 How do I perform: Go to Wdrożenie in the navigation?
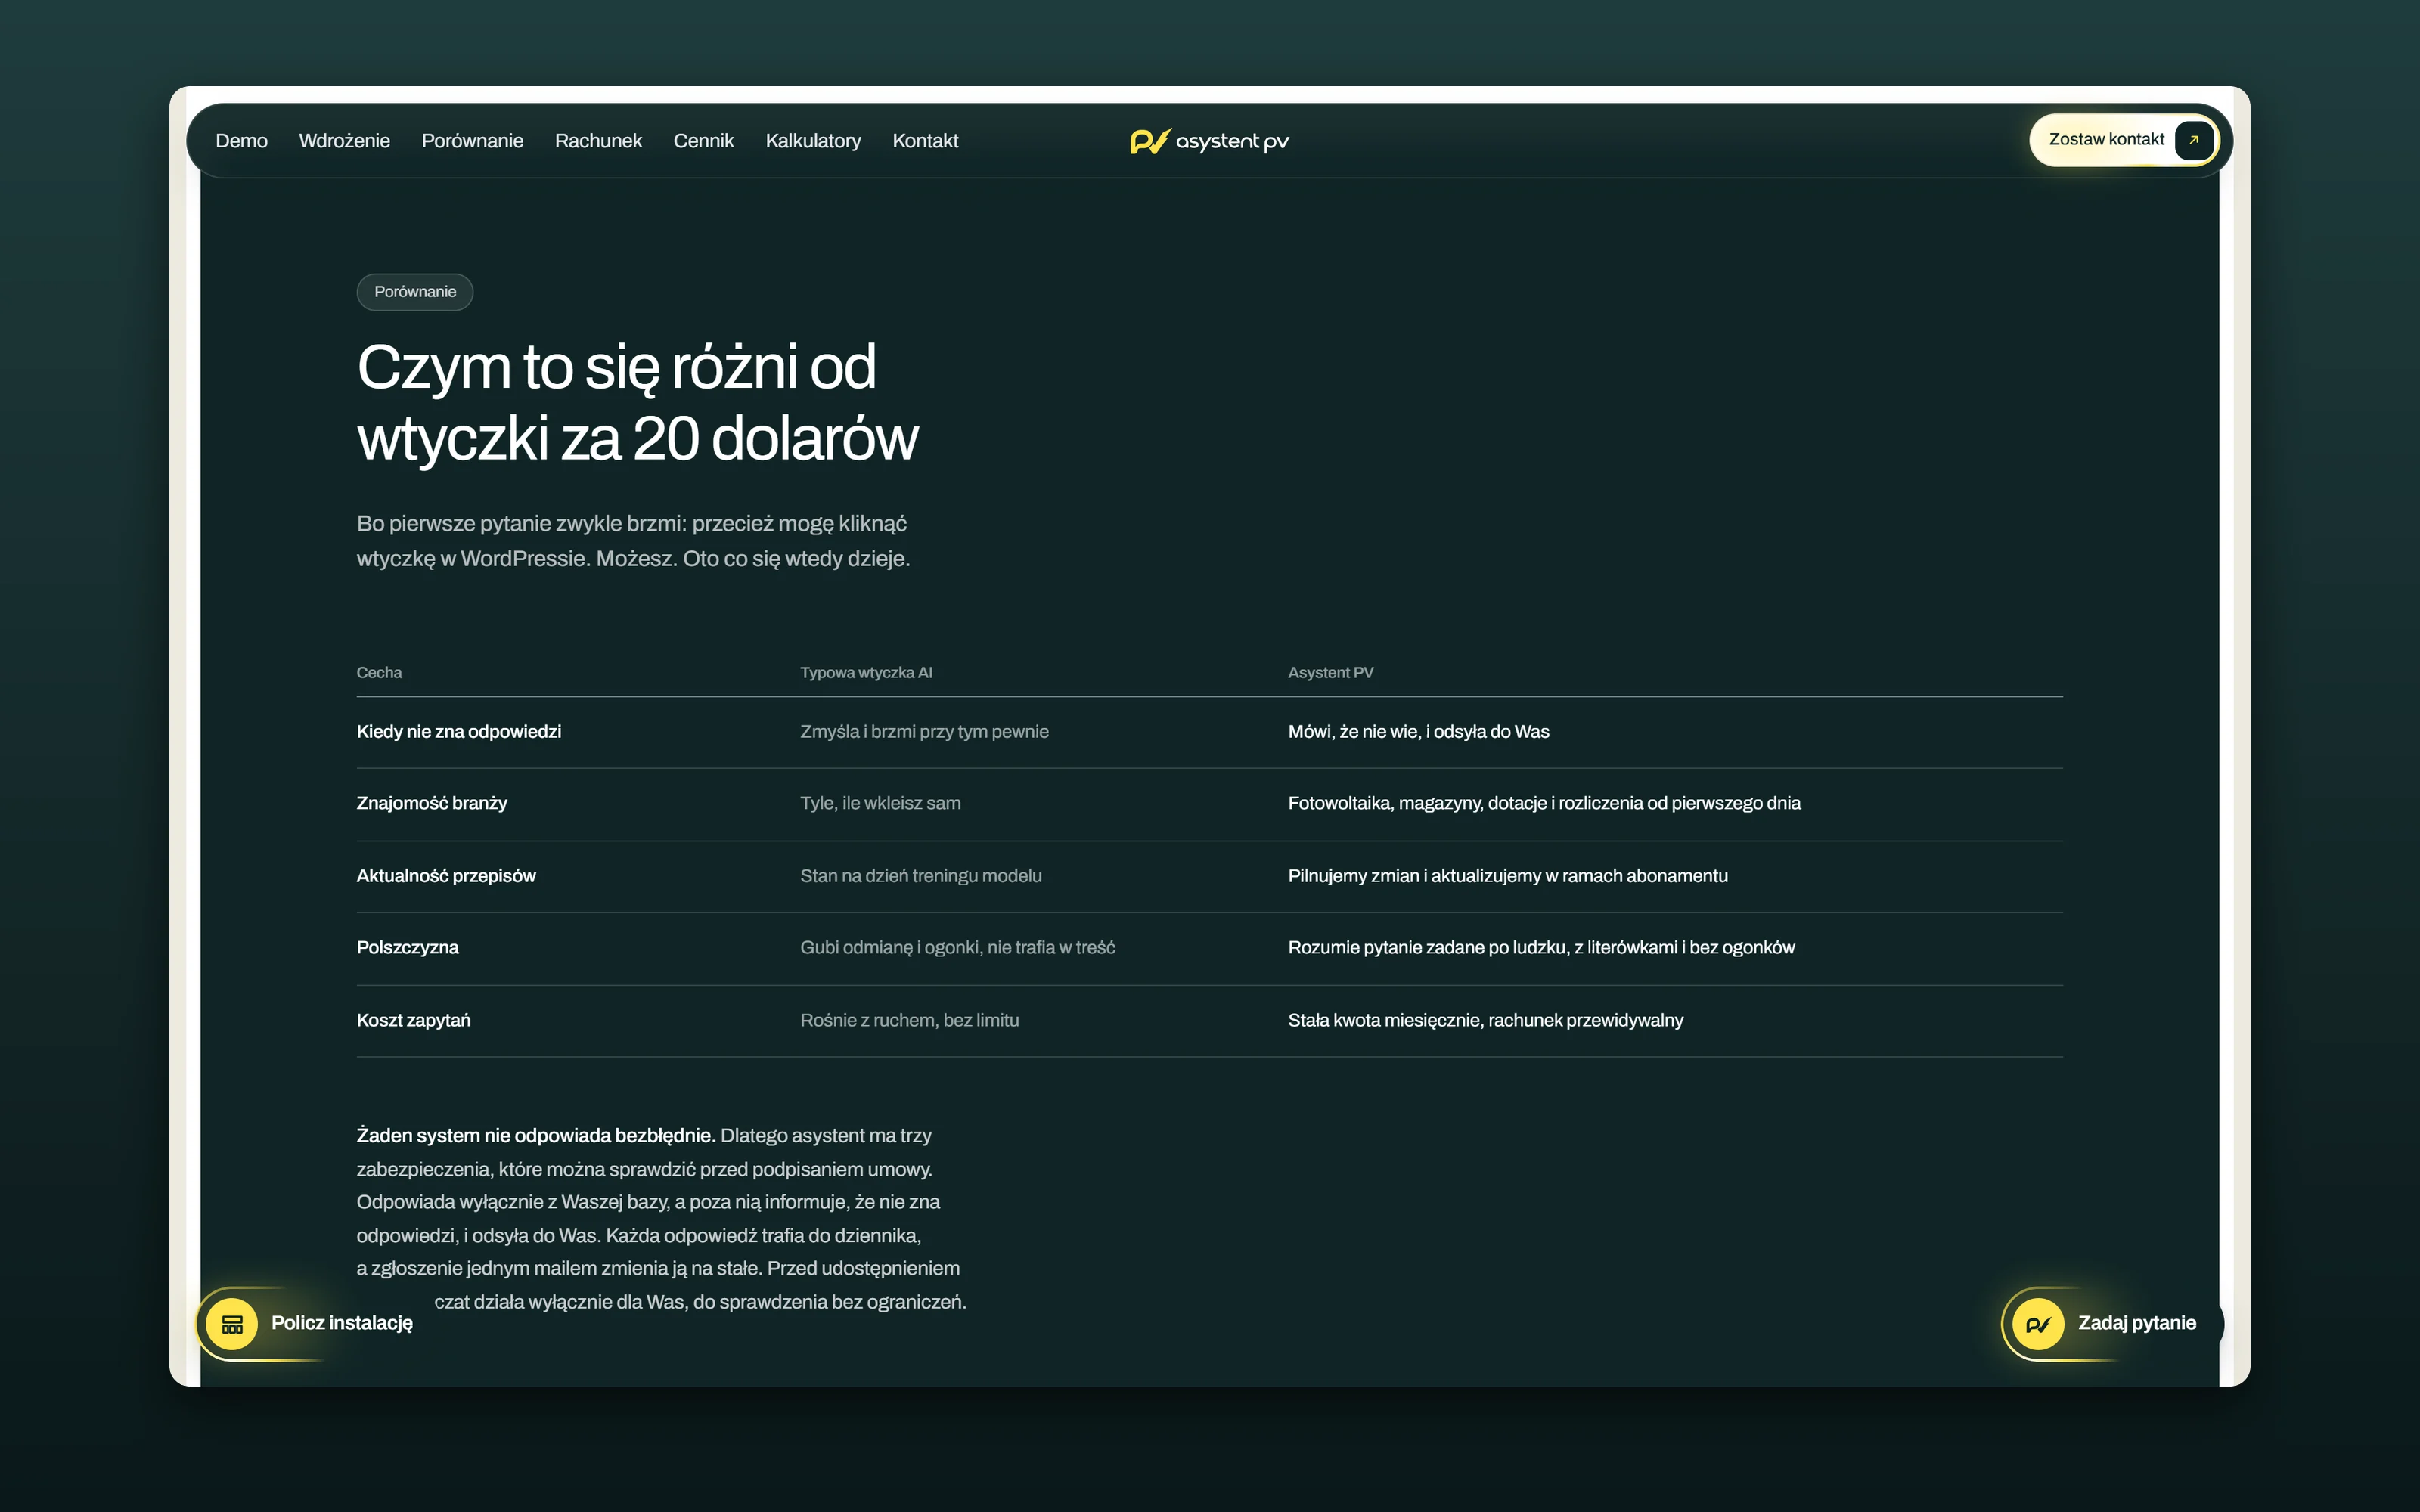point(344,141)
